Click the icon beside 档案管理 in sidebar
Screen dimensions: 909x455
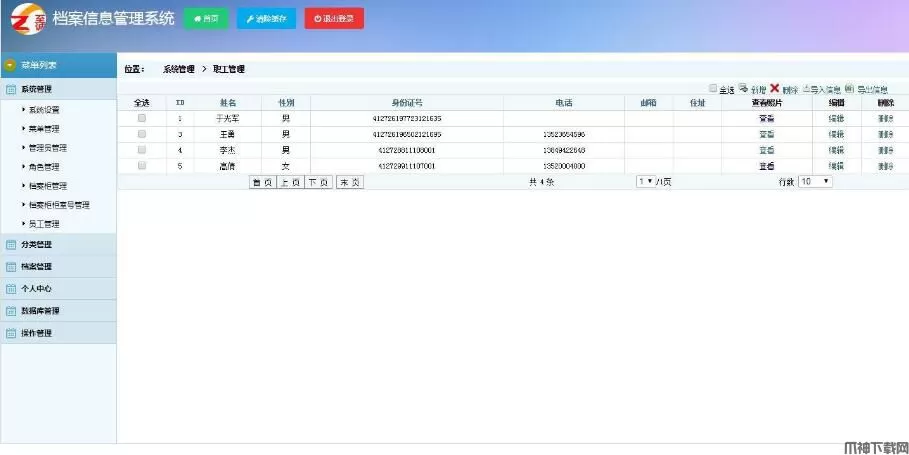(x=11, y=267)
